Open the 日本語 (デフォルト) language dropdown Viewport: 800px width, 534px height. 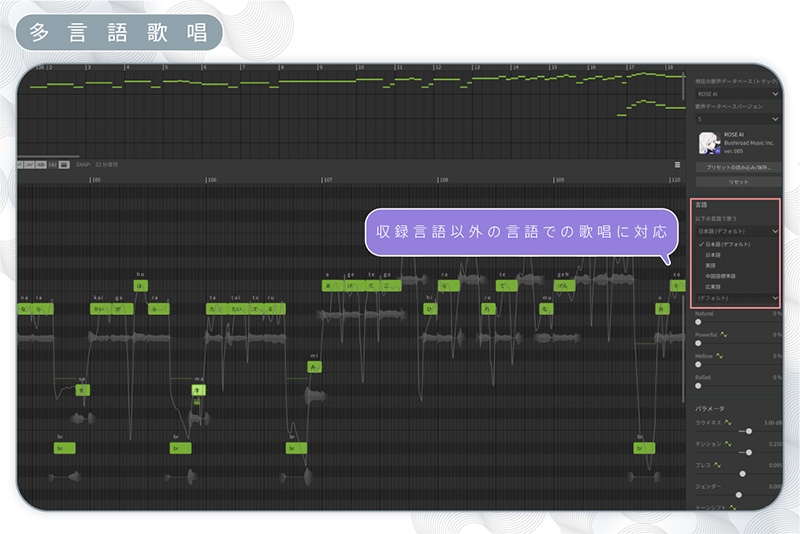(737, 230)
